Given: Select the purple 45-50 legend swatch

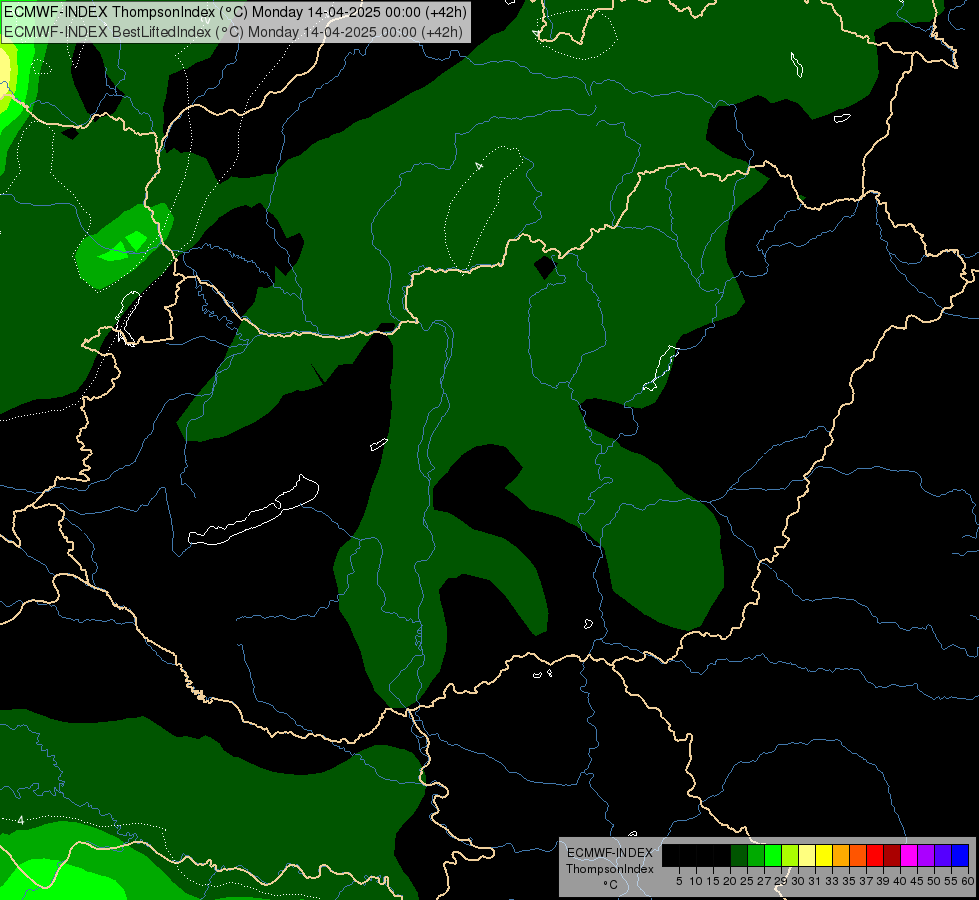Looking at the screenshot, I should (926, 855).
